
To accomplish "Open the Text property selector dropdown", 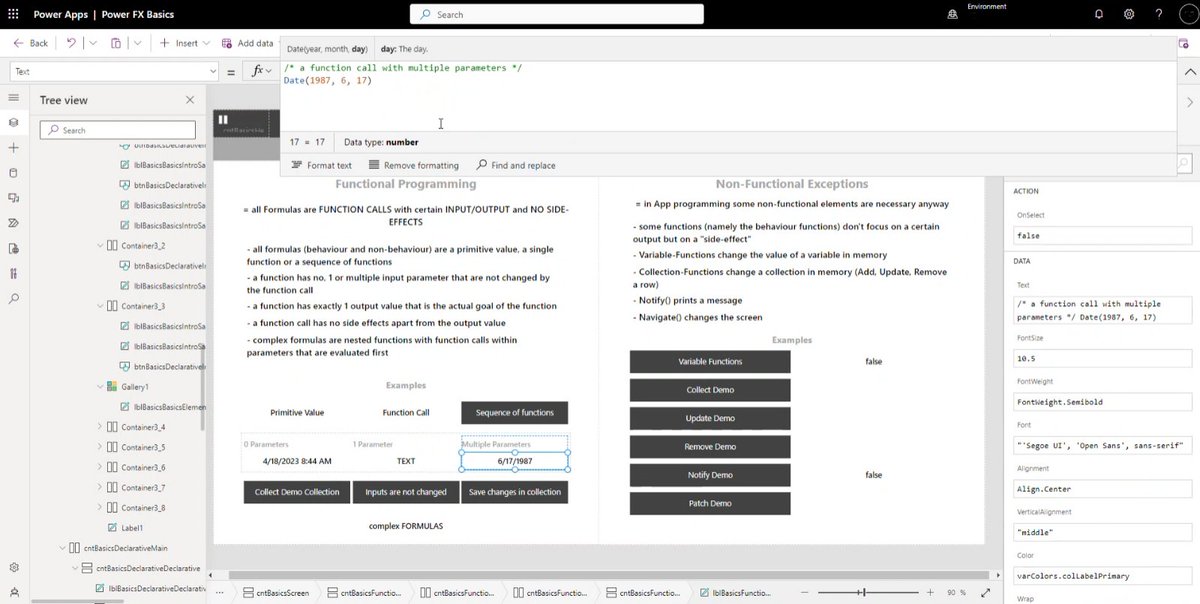I will (114, 71).
